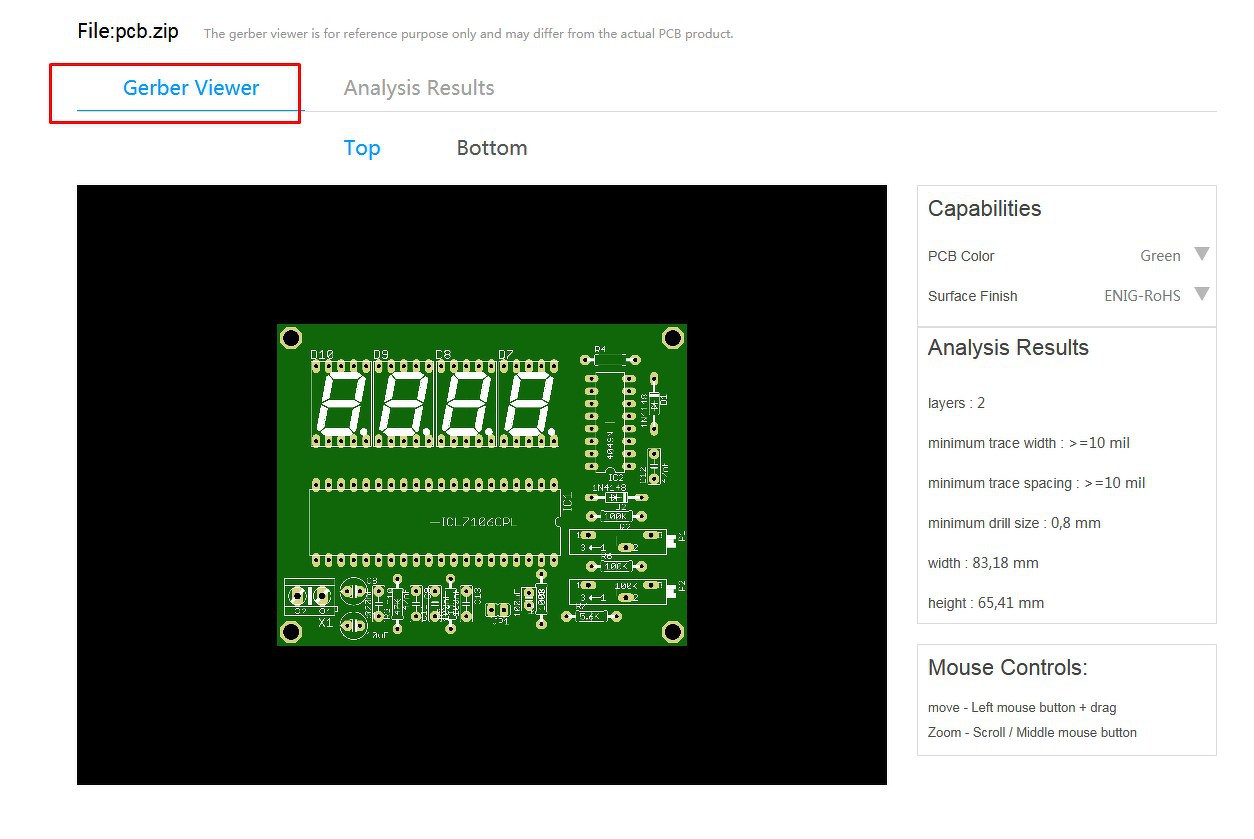1254x839 pixels.
Task: Click the minimum trace spacing entry
Action: [x=1037, y=483]
